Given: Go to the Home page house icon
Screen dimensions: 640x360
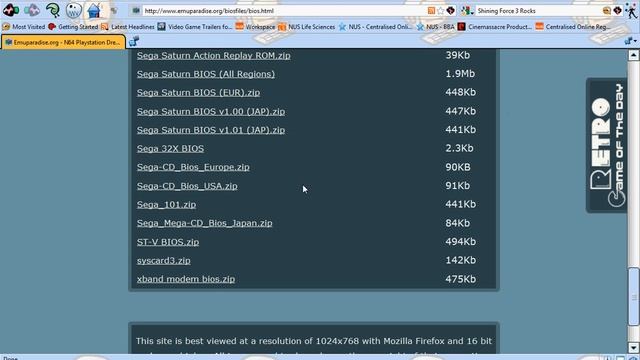Looking at the screenshot, I should tap(94, 10).
